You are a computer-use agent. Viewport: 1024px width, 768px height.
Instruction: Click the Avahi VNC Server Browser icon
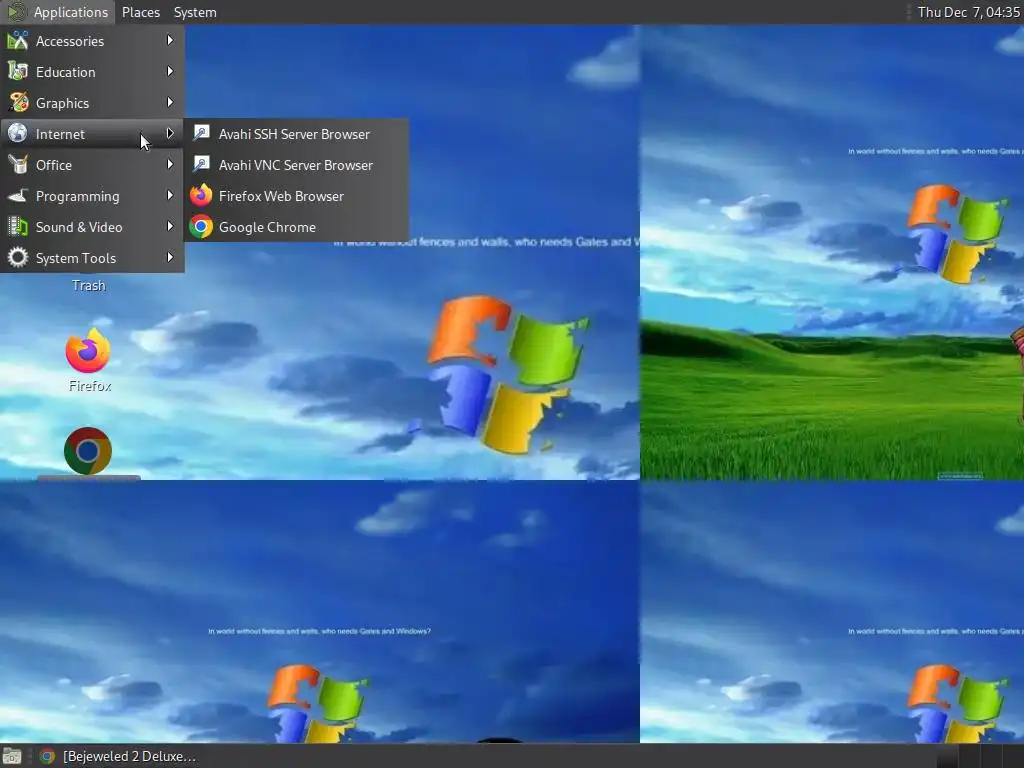point(201,164)
